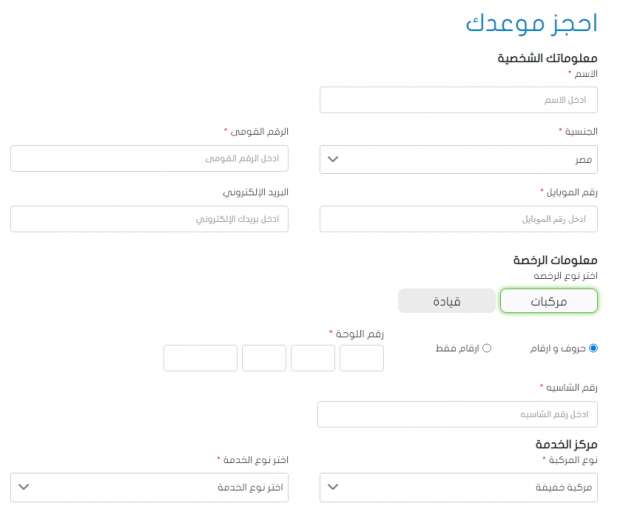Click the احجز موعدك page heading
Viewport: 620px width, 506px height.
point(531,24)
